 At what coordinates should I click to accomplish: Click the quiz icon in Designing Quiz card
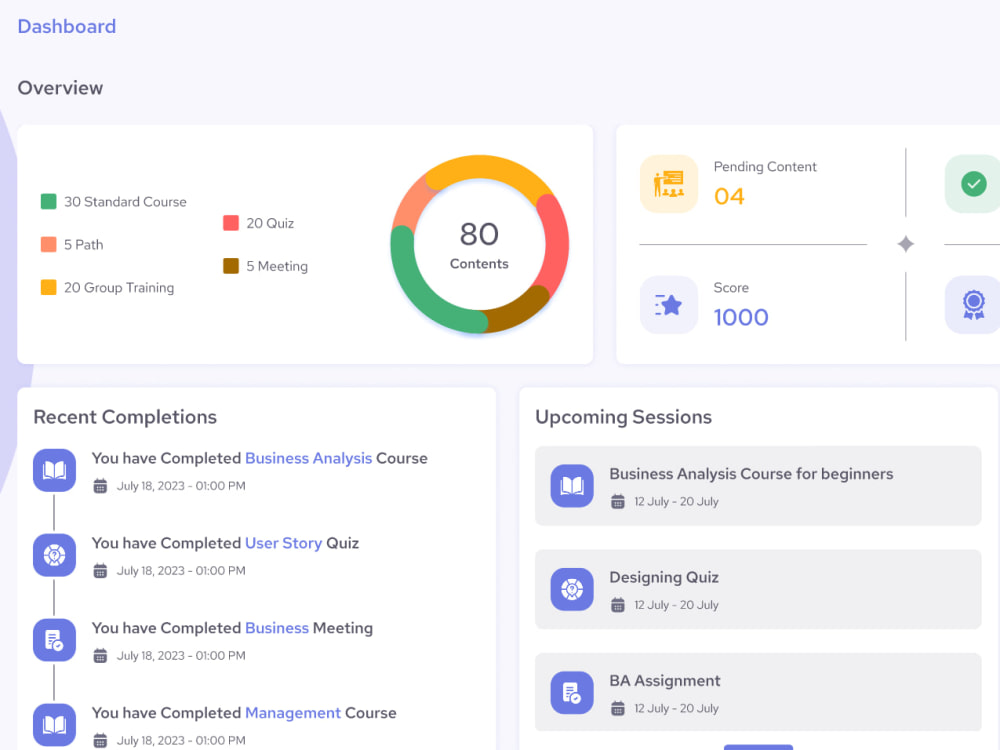pos(572,589)
